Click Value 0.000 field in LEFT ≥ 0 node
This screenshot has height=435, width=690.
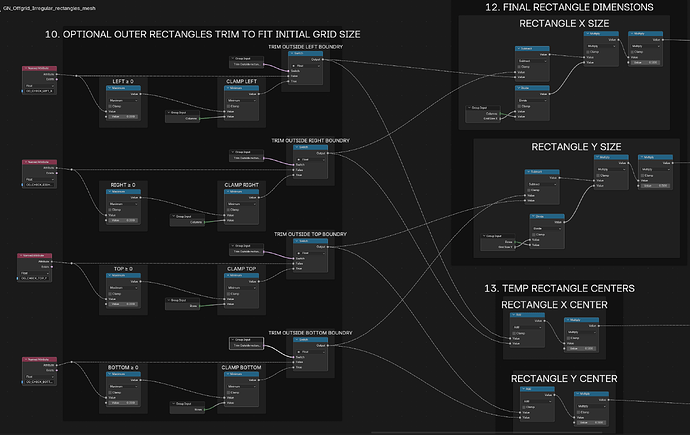(x=123, y=117)
